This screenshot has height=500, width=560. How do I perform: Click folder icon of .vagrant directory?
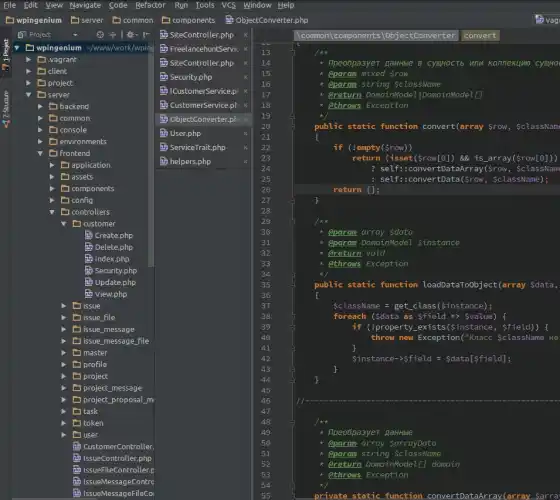(42, 59)
